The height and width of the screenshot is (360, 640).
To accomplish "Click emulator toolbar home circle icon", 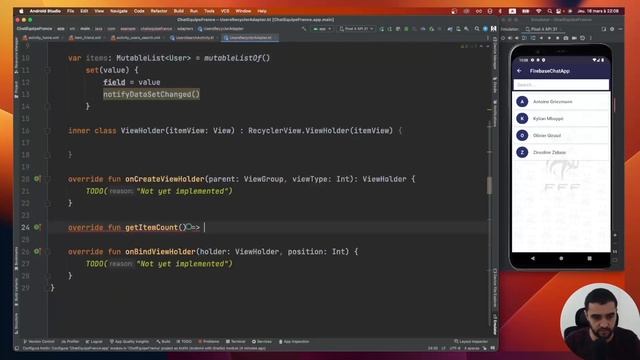I will pyautogui.click(x=549, y=38).
